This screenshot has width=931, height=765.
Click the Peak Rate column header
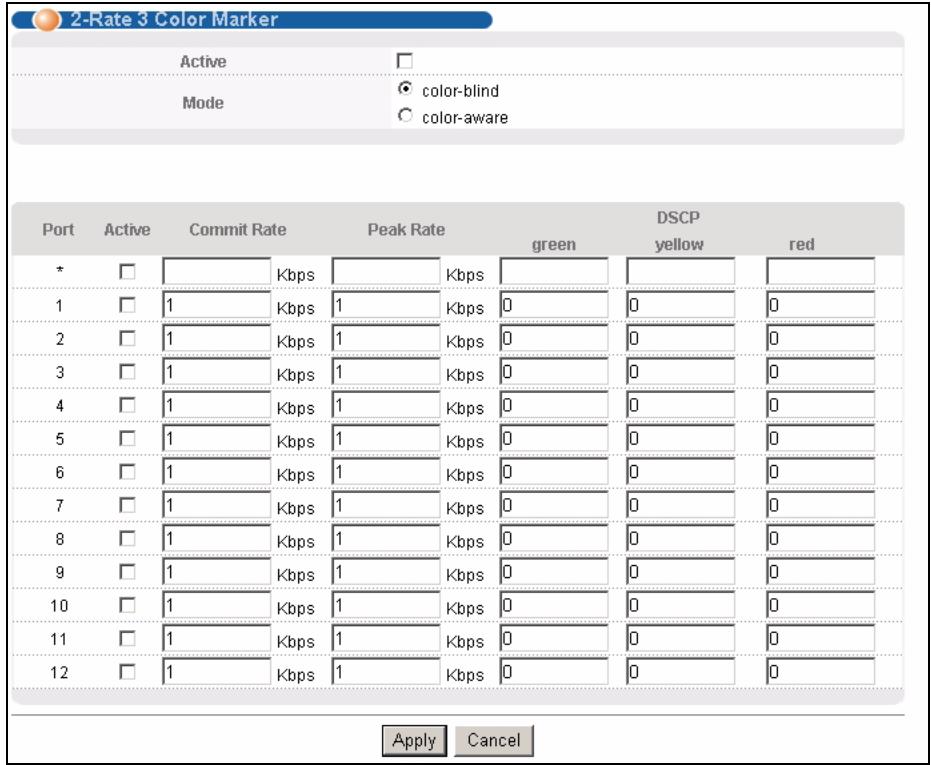406,229
